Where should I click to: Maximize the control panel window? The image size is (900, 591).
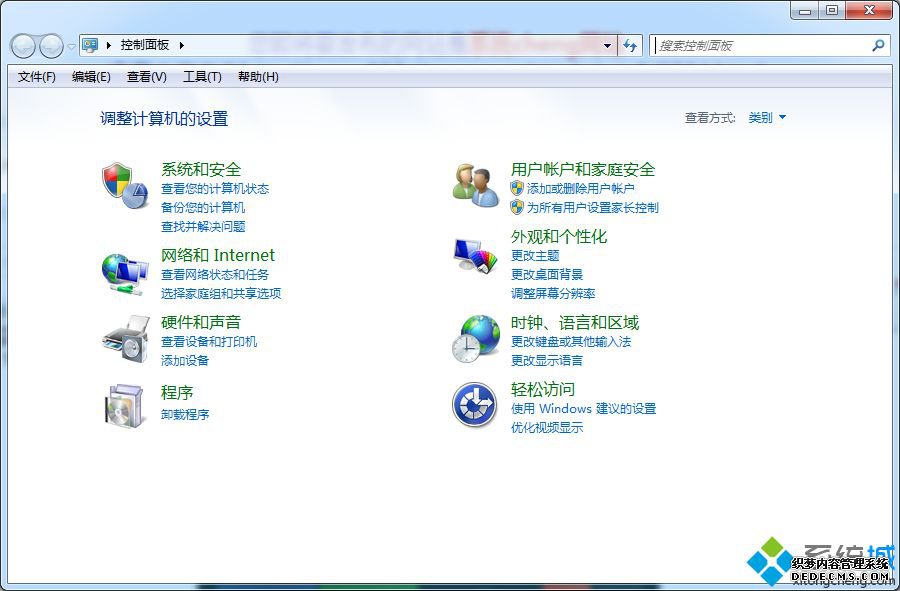coord(832,10)
